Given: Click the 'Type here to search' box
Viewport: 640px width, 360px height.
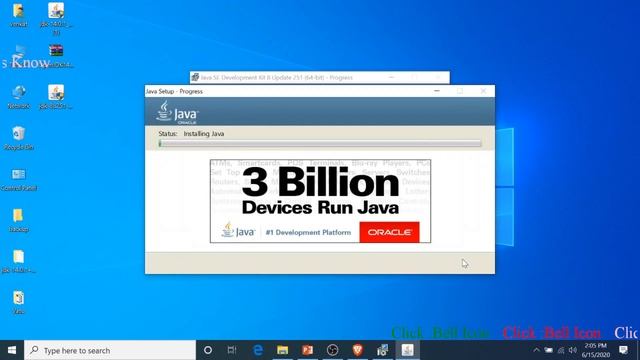Looking at the screenshot, I should 110,350.
